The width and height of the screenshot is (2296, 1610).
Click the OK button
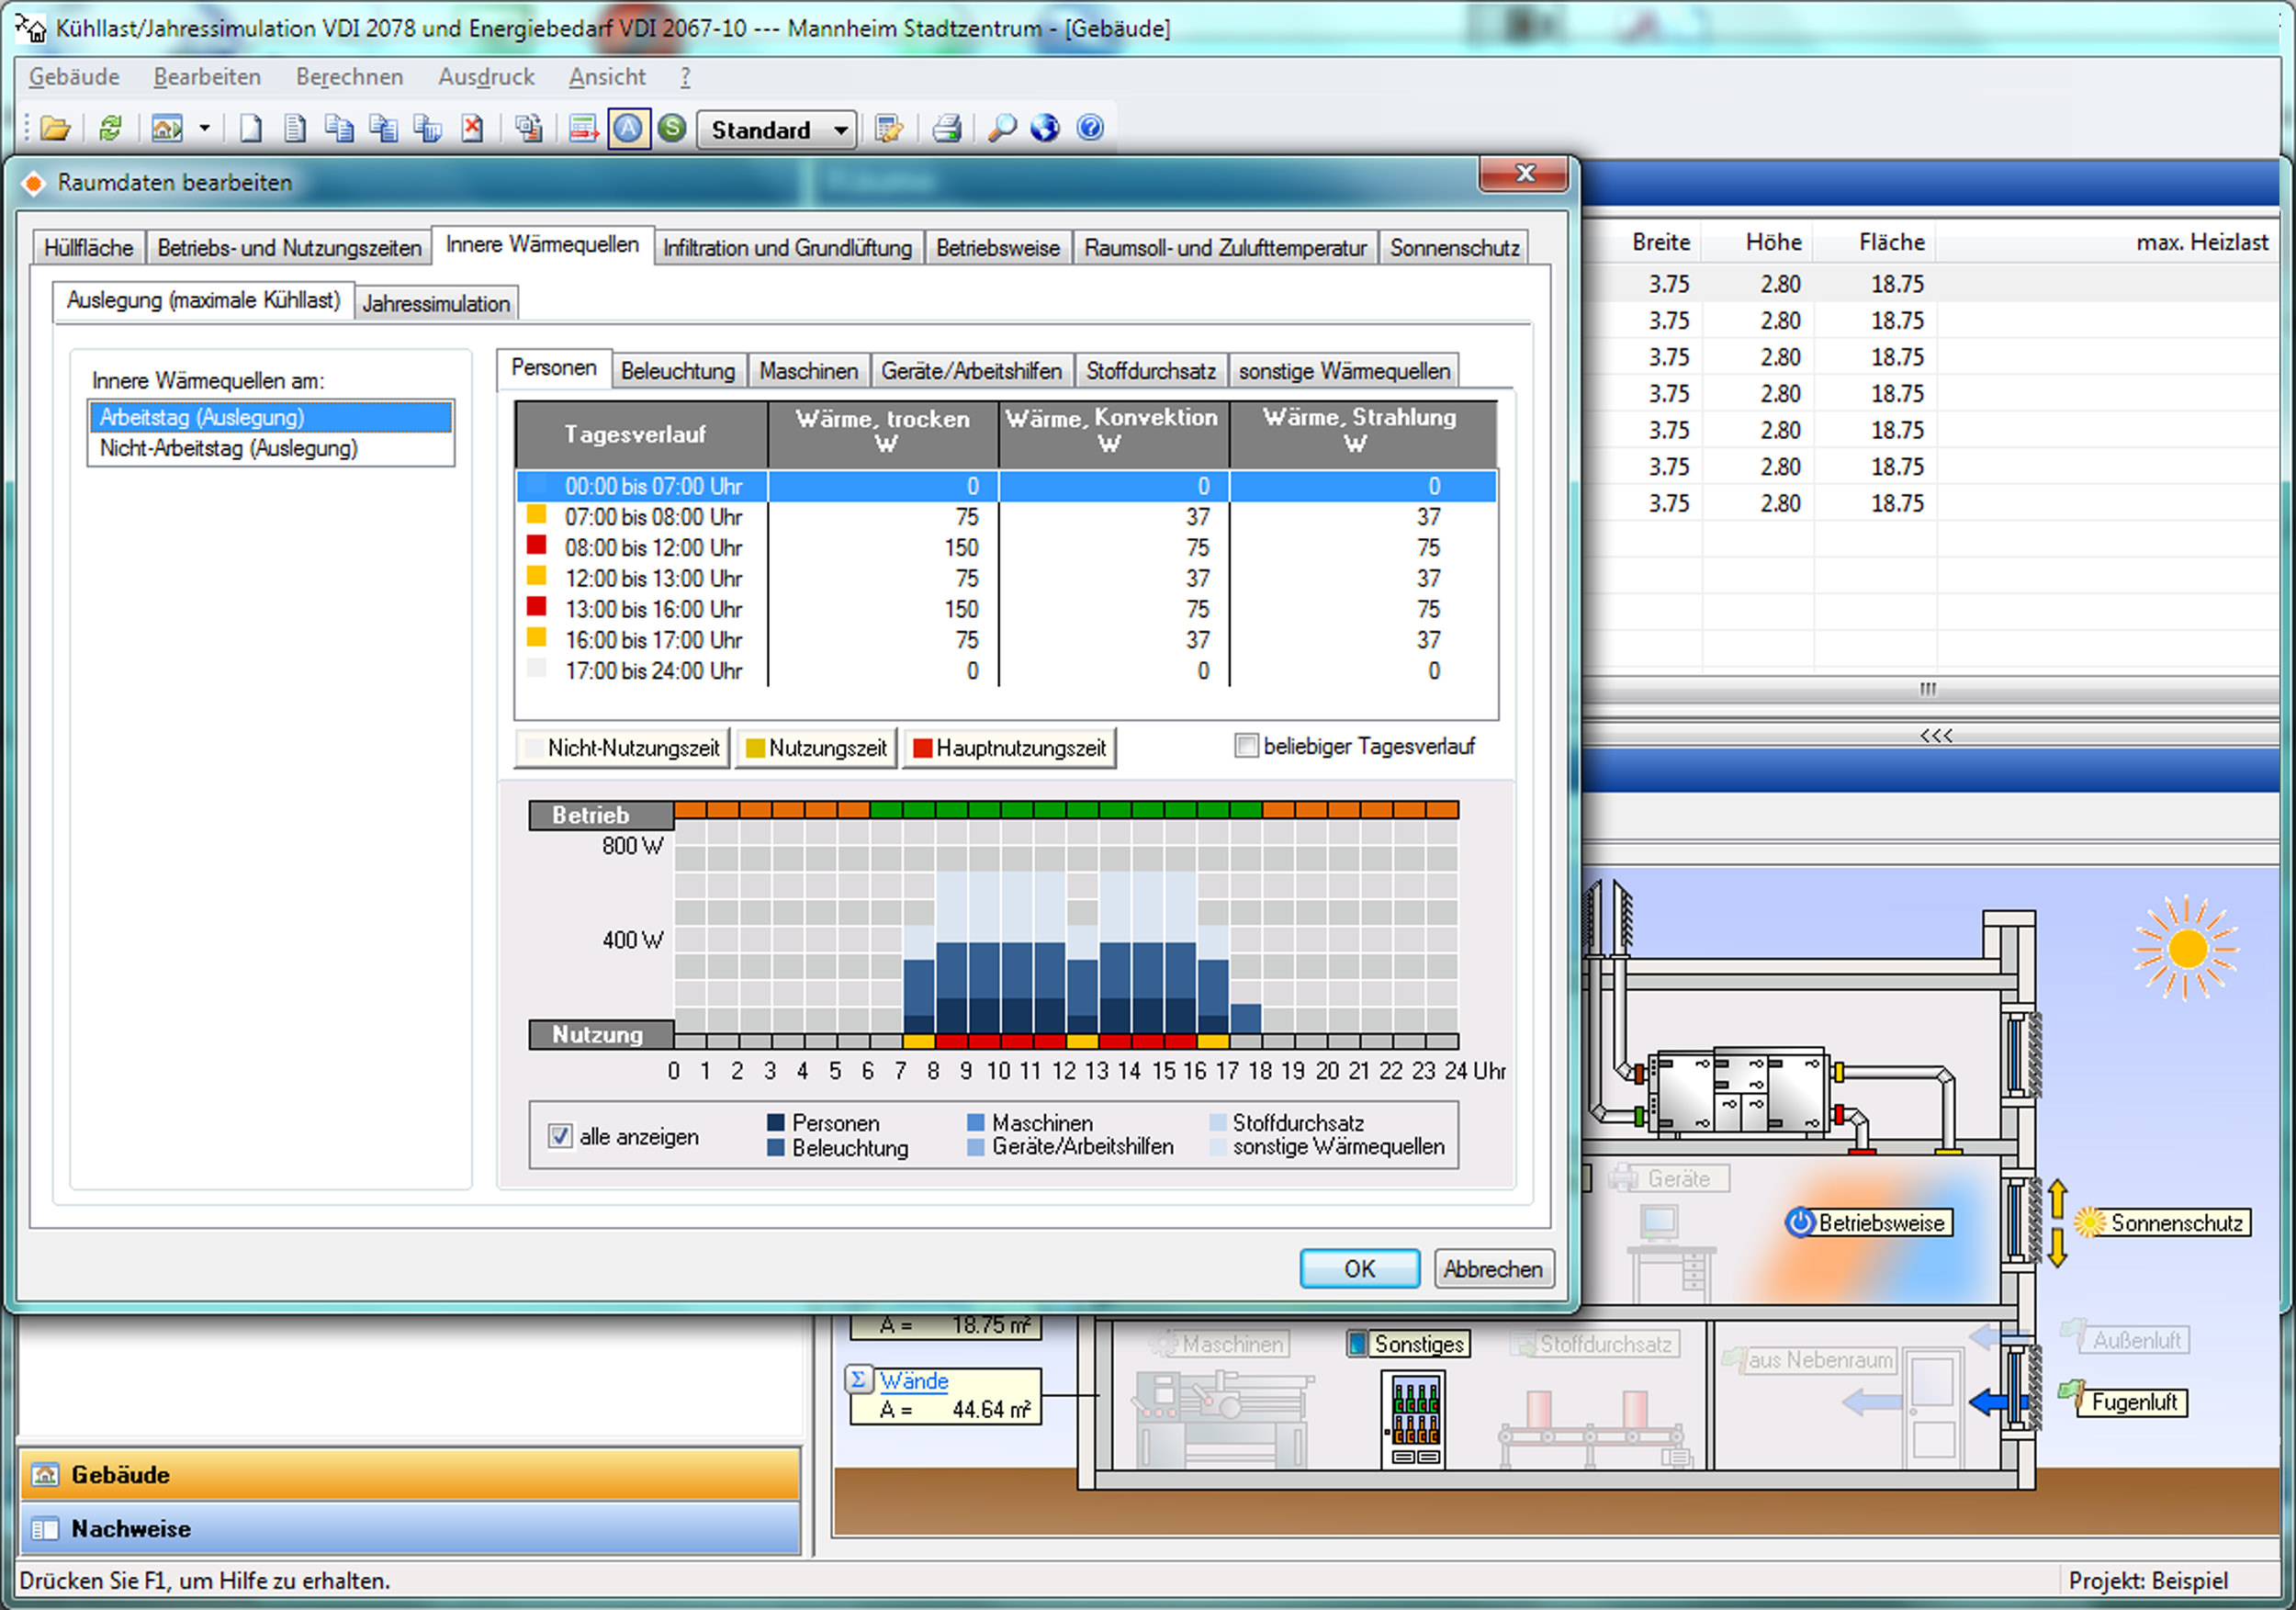click(1360, 1269)
